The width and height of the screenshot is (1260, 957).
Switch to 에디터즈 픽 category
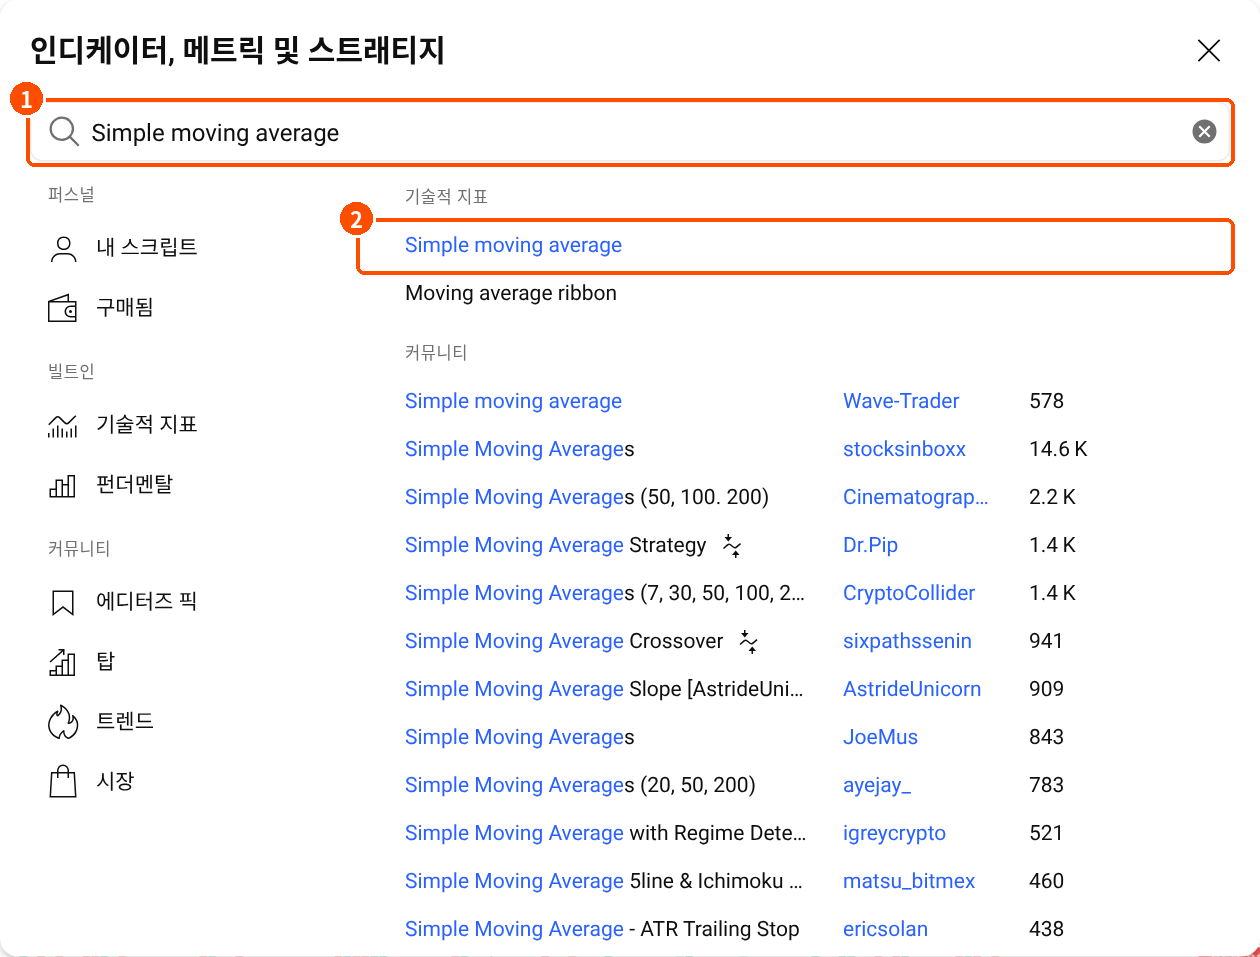(x=147, y=601)
